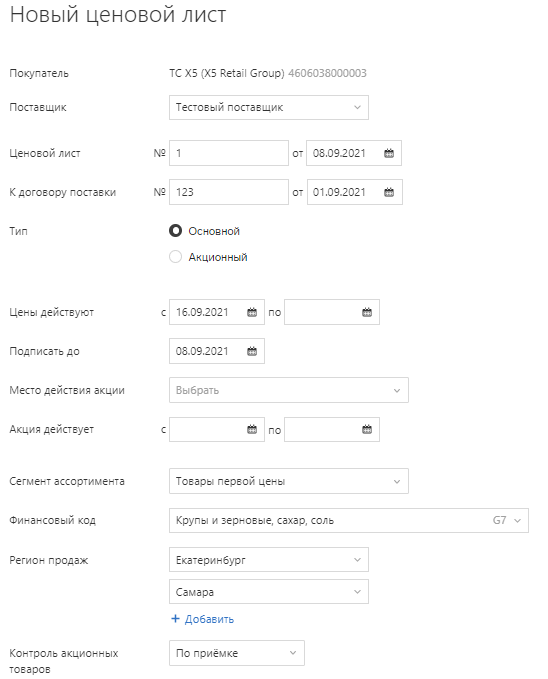
Task: Expand the financial code dropdown showing G7
Action: pyautogui.click(x=349, y=520)
